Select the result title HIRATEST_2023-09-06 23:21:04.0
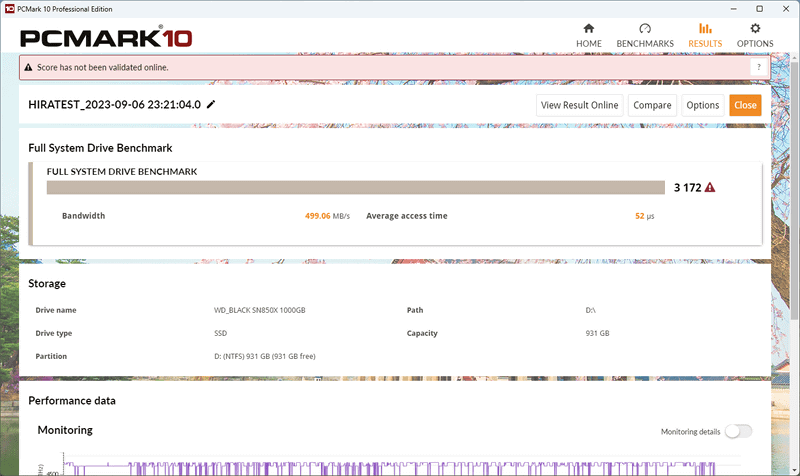This screenshot has width=800, height=476. click(114, 105)
